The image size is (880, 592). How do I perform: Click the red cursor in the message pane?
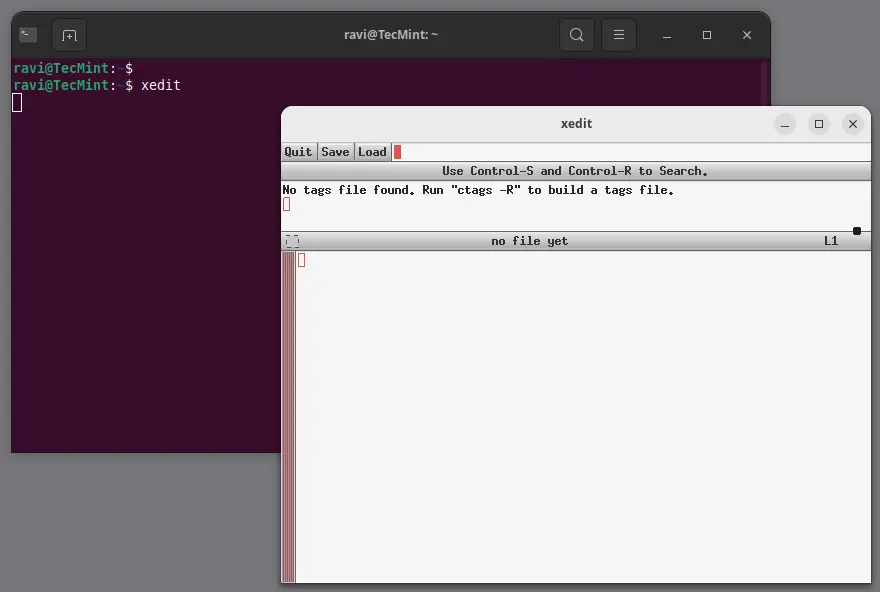286,204
